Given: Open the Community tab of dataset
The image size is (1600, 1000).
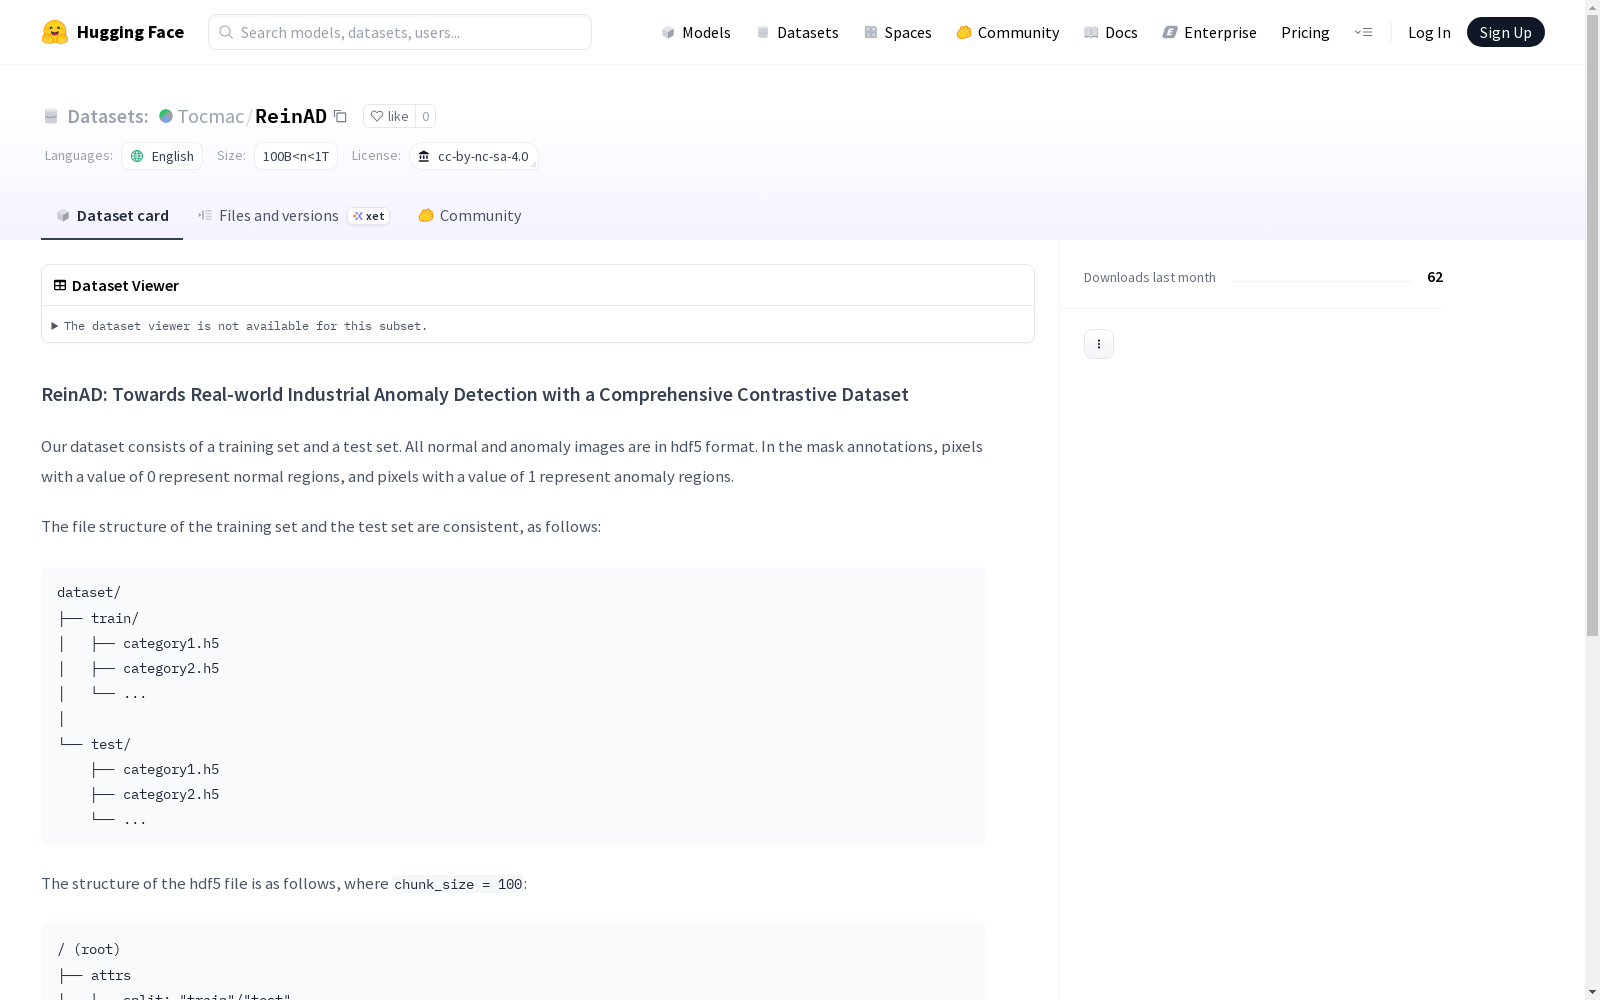Looking at the screenshot, I should [x=469, y=216].
